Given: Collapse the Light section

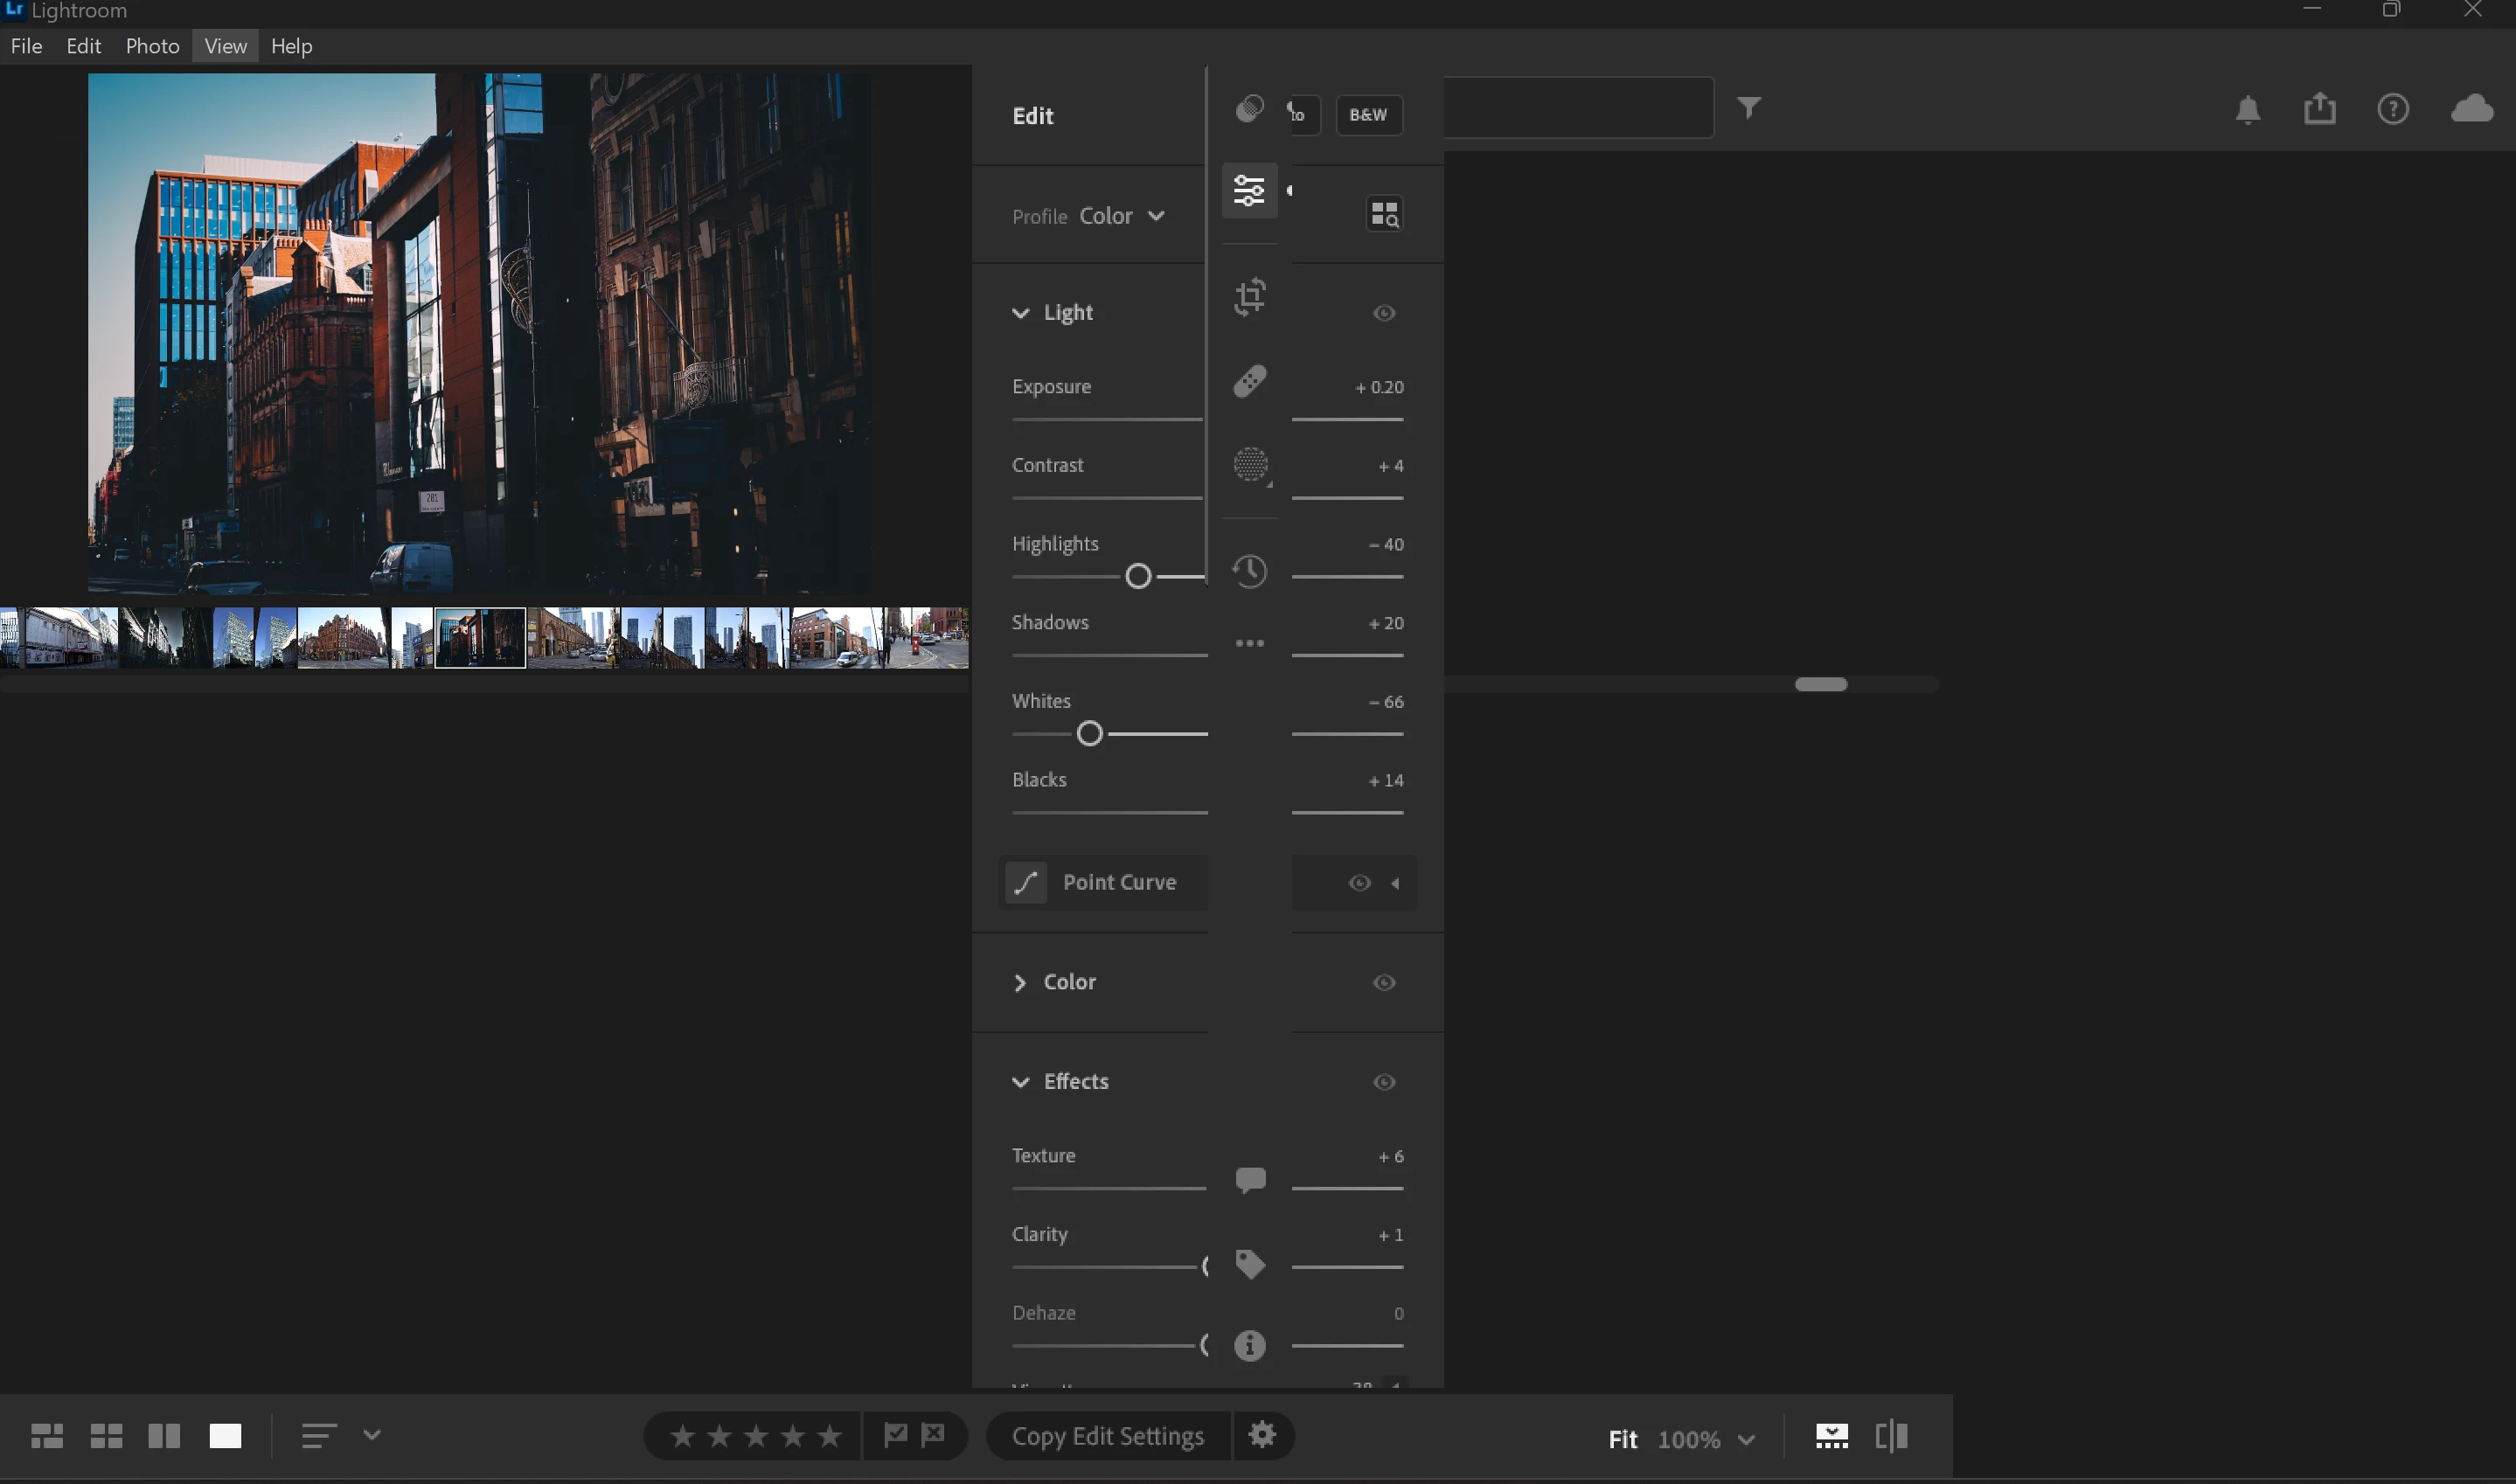Looking at the screenshot, I should [1020, 313].
